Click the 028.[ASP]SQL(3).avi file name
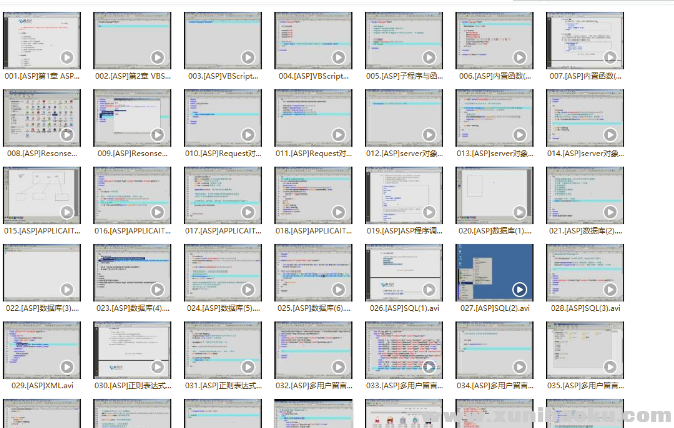 coord(584,308)
